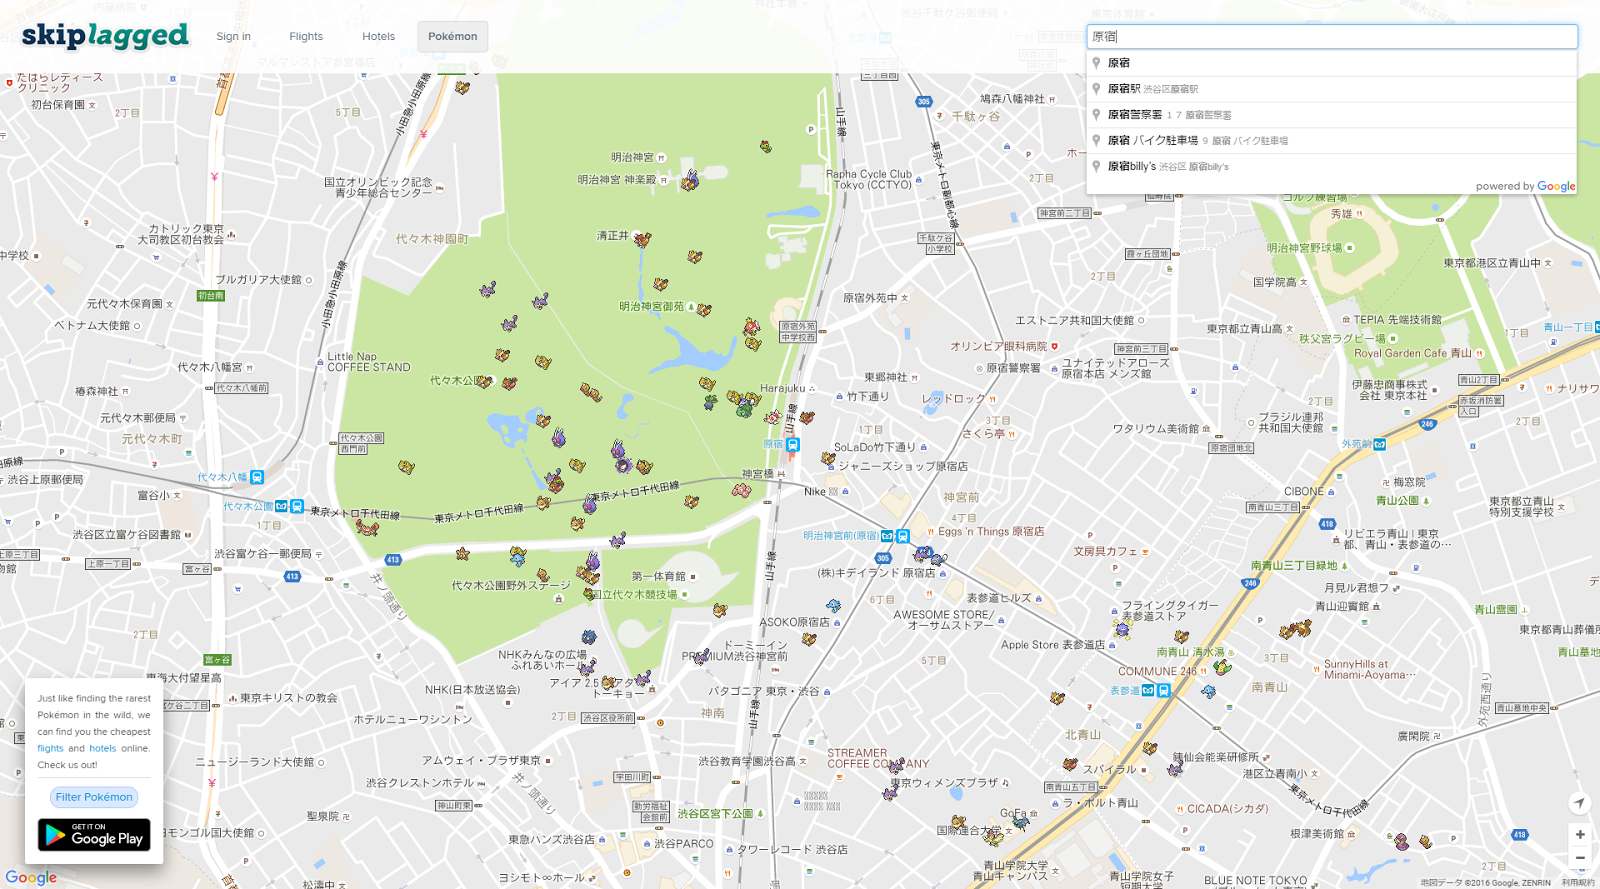Click the Rapha Cycle Club Tokyo label
Viewport: 1600px width, 889px height.
coord(869,179)
